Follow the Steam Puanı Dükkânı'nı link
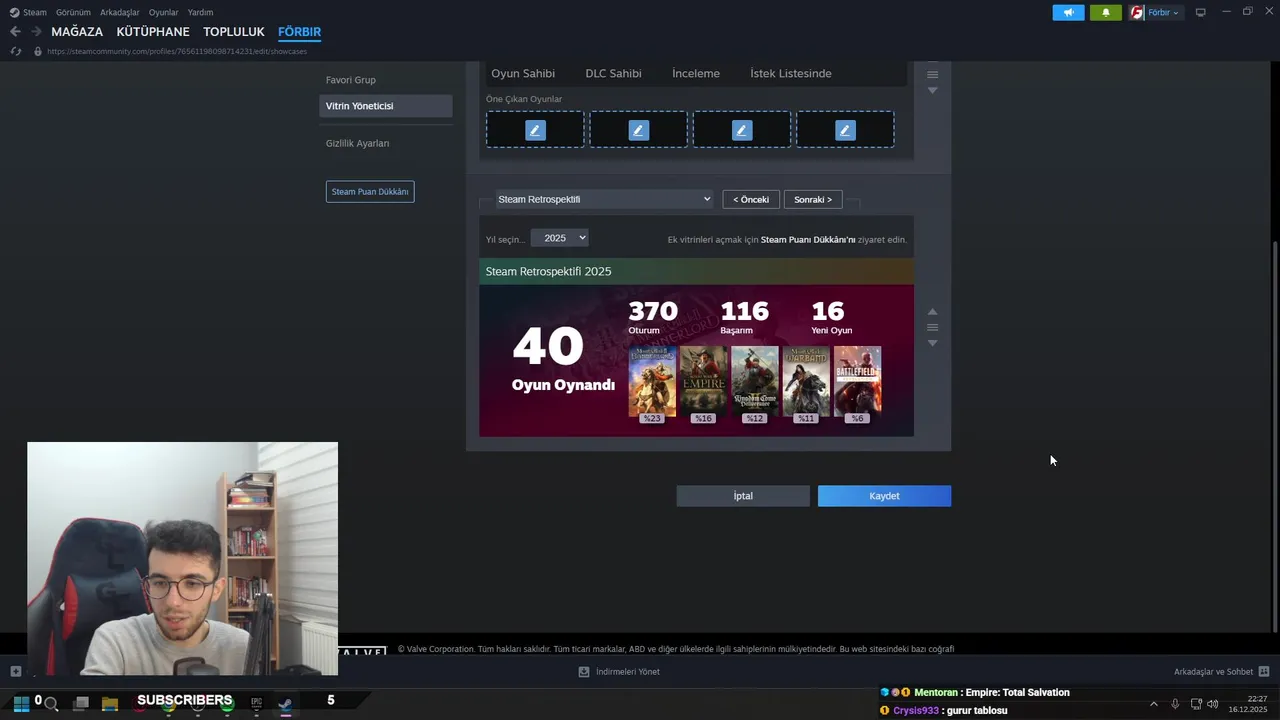The height and width of the screenshot is (720, 1280). (808, 240)
